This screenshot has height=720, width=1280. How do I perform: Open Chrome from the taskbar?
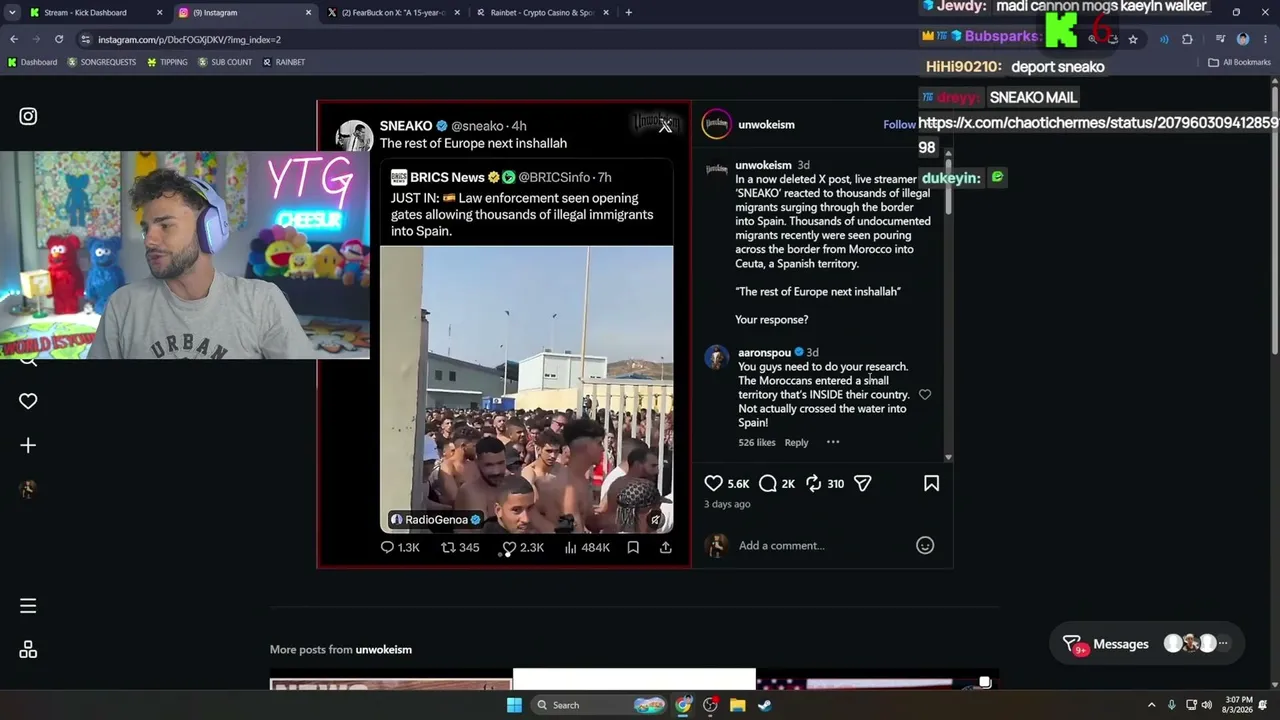point(683,705)
